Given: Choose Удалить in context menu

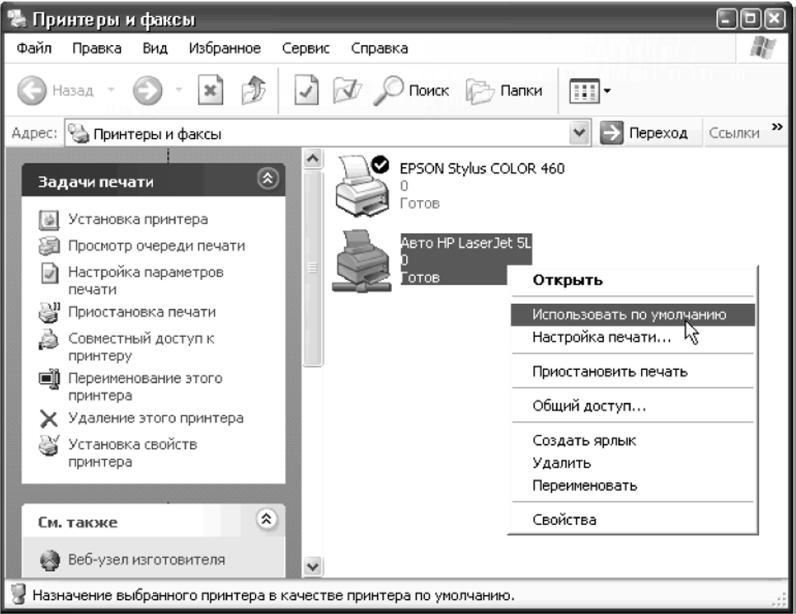Looking at the screenshot, I should [633, 463].
